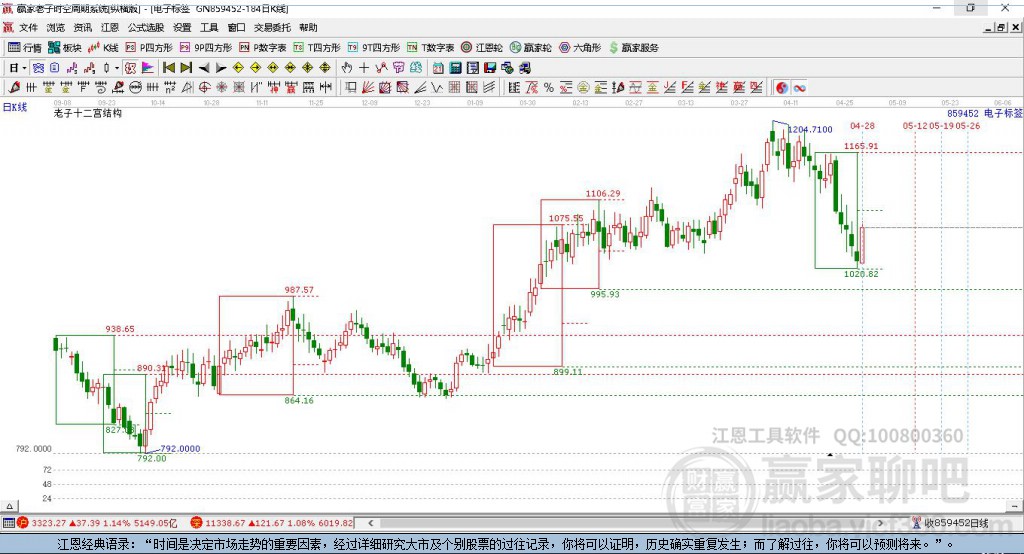Launch the 赢家轮 wheel tool
1024x554 pixels.
point(530,48)
